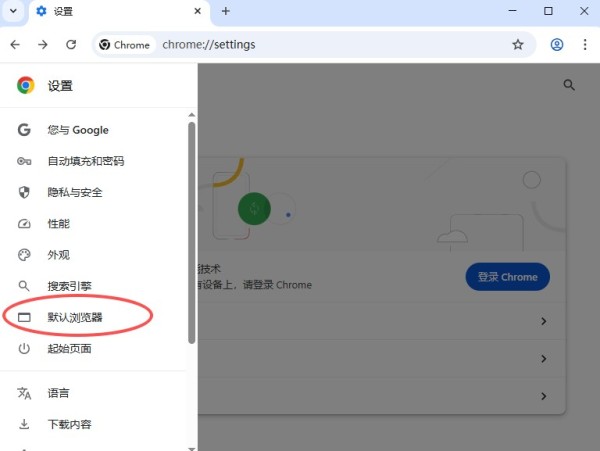Click the sidebar scroll up arrow
The width and height of the screenshot is (600, 451).
(192, 115)
